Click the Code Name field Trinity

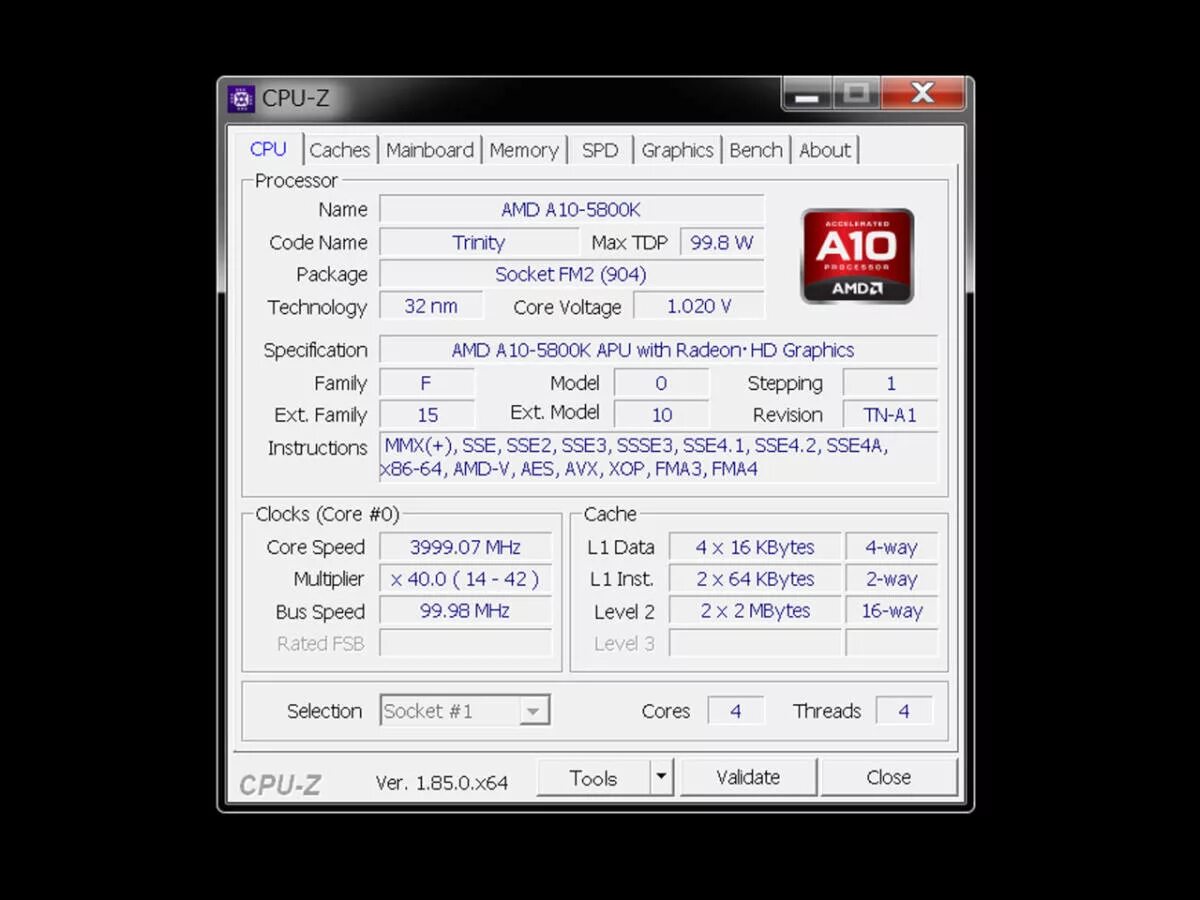tap(479, 242)
